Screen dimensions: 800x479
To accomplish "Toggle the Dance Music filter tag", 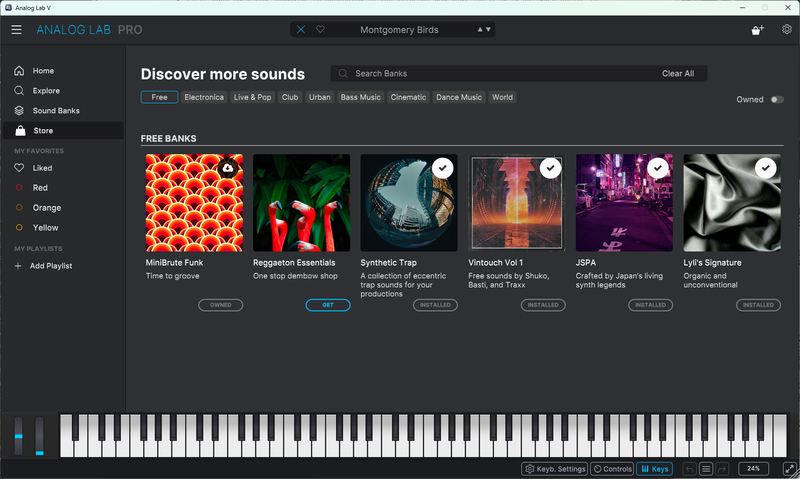I will [x=459, y=97].
